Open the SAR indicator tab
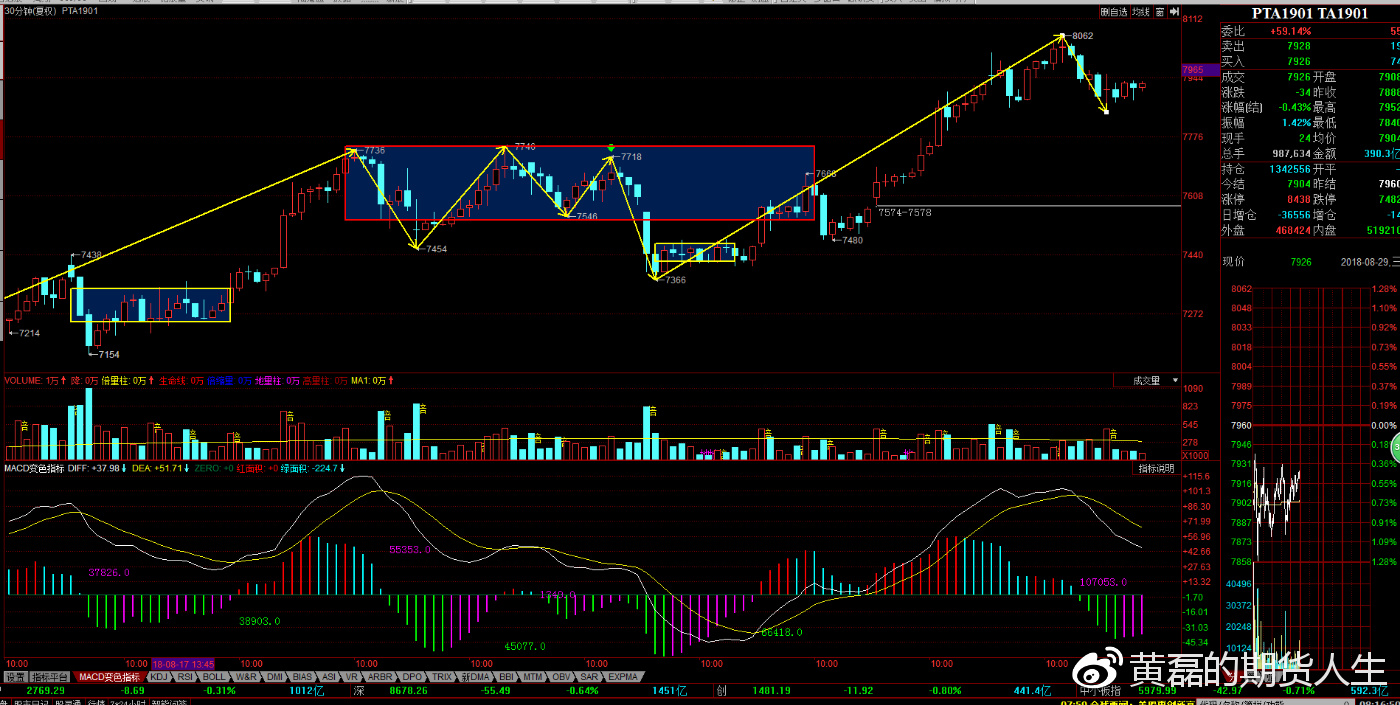The image size is (1400, 705). pyautogui.click(x=590, y=677)
